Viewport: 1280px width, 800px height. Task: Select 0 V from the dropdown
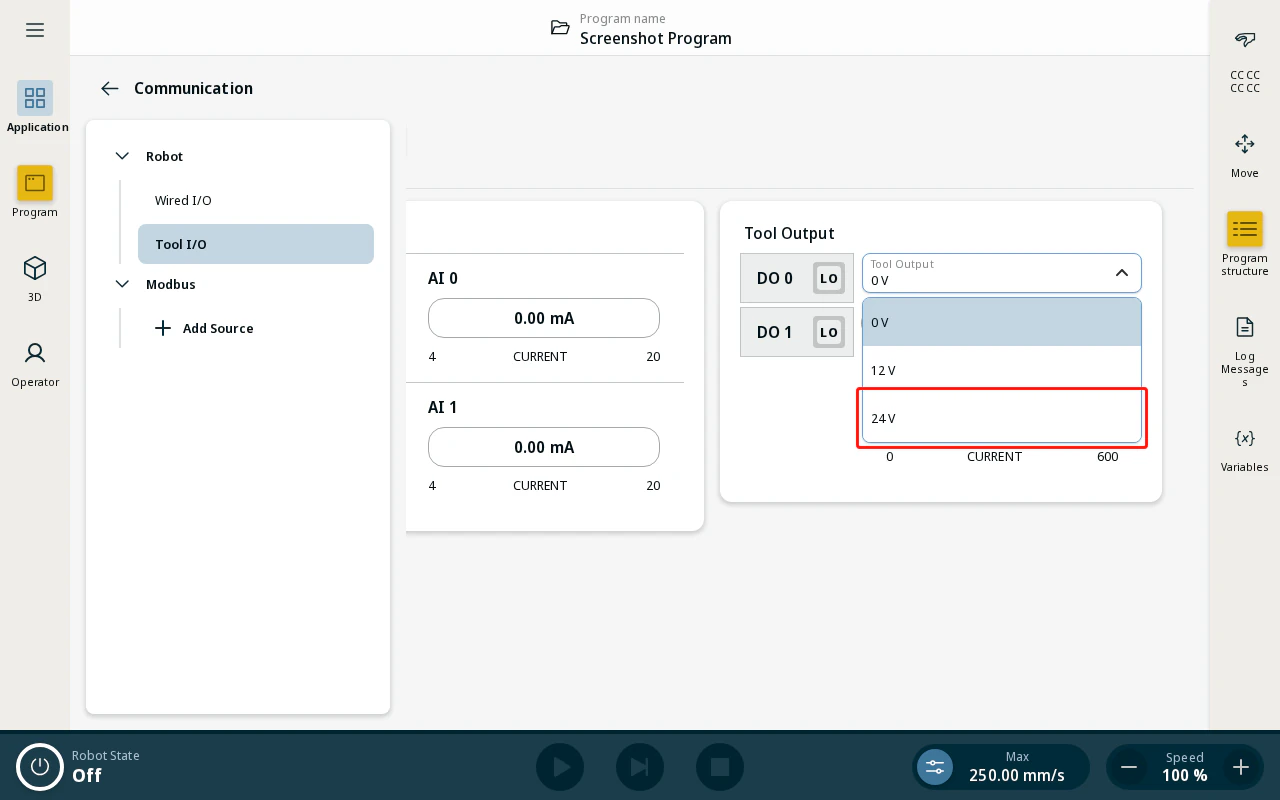click(1002, 322)
